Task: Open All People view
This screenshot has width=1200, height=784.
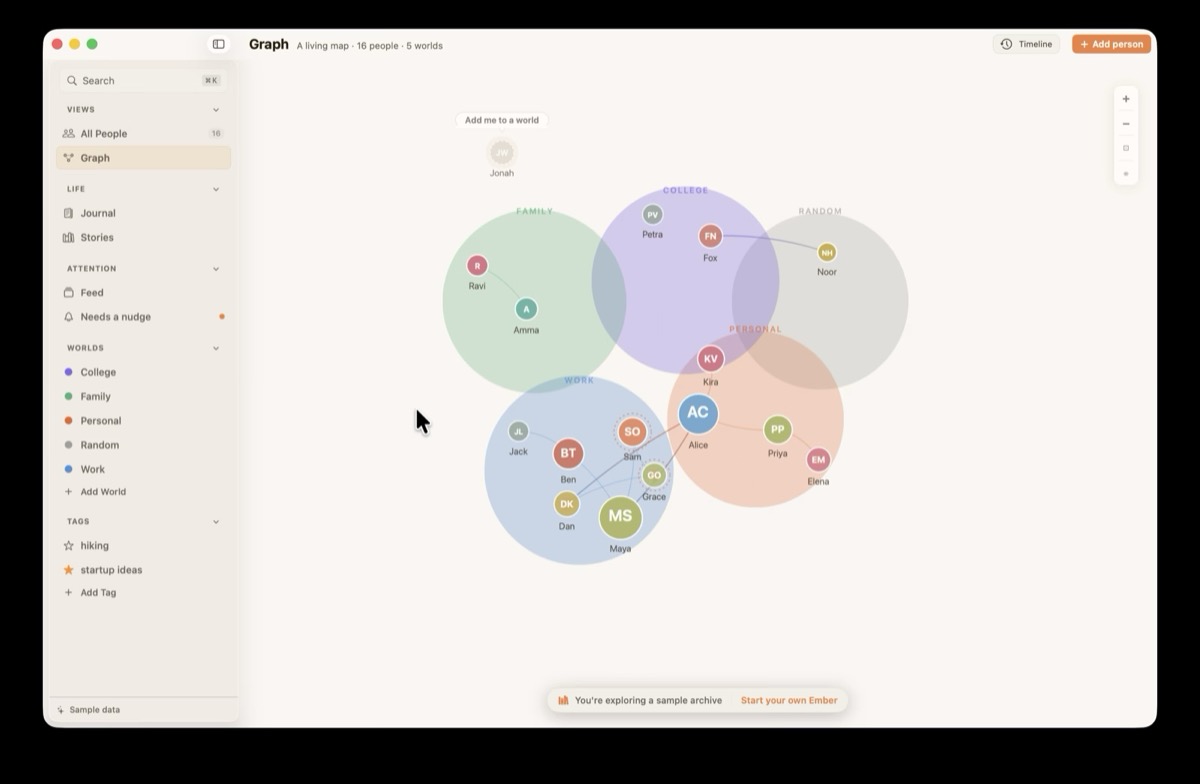Action: (143, 133)
